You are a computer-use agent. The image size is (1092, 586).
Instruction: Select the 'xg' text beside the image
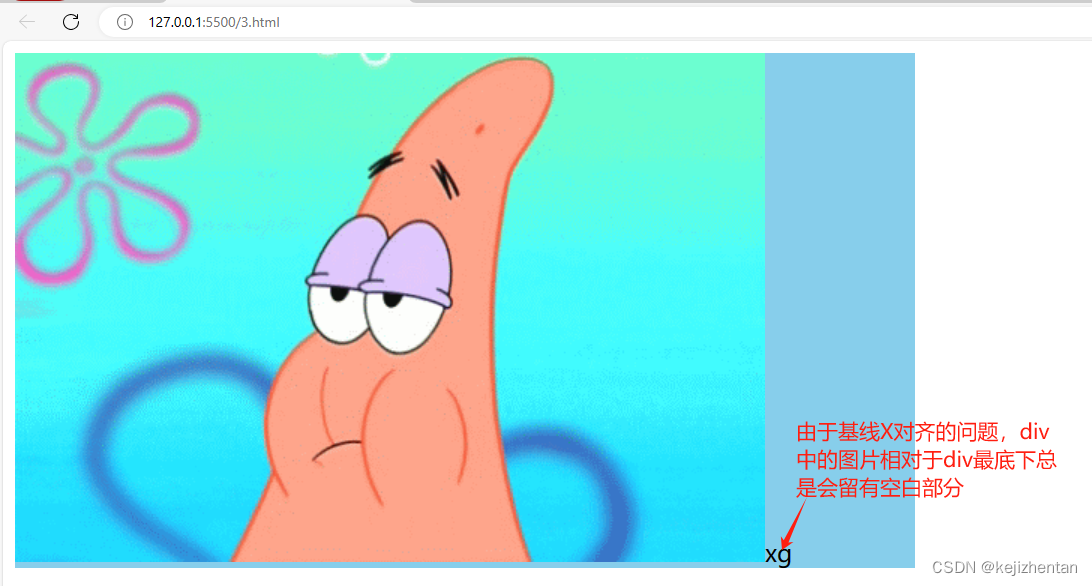(778, 555)
